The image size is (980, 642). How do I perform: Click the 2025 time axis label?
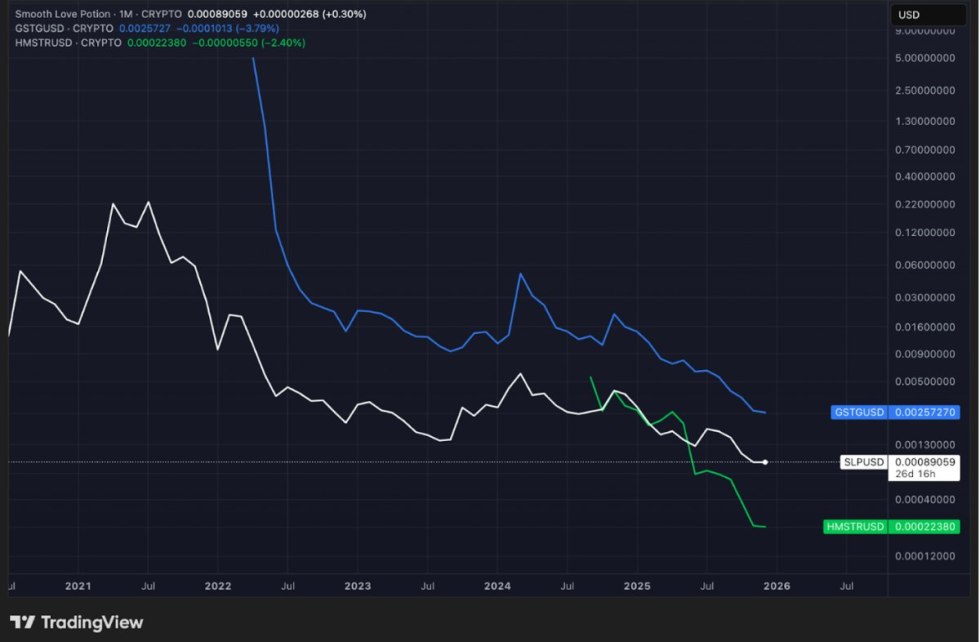(637, 586)
